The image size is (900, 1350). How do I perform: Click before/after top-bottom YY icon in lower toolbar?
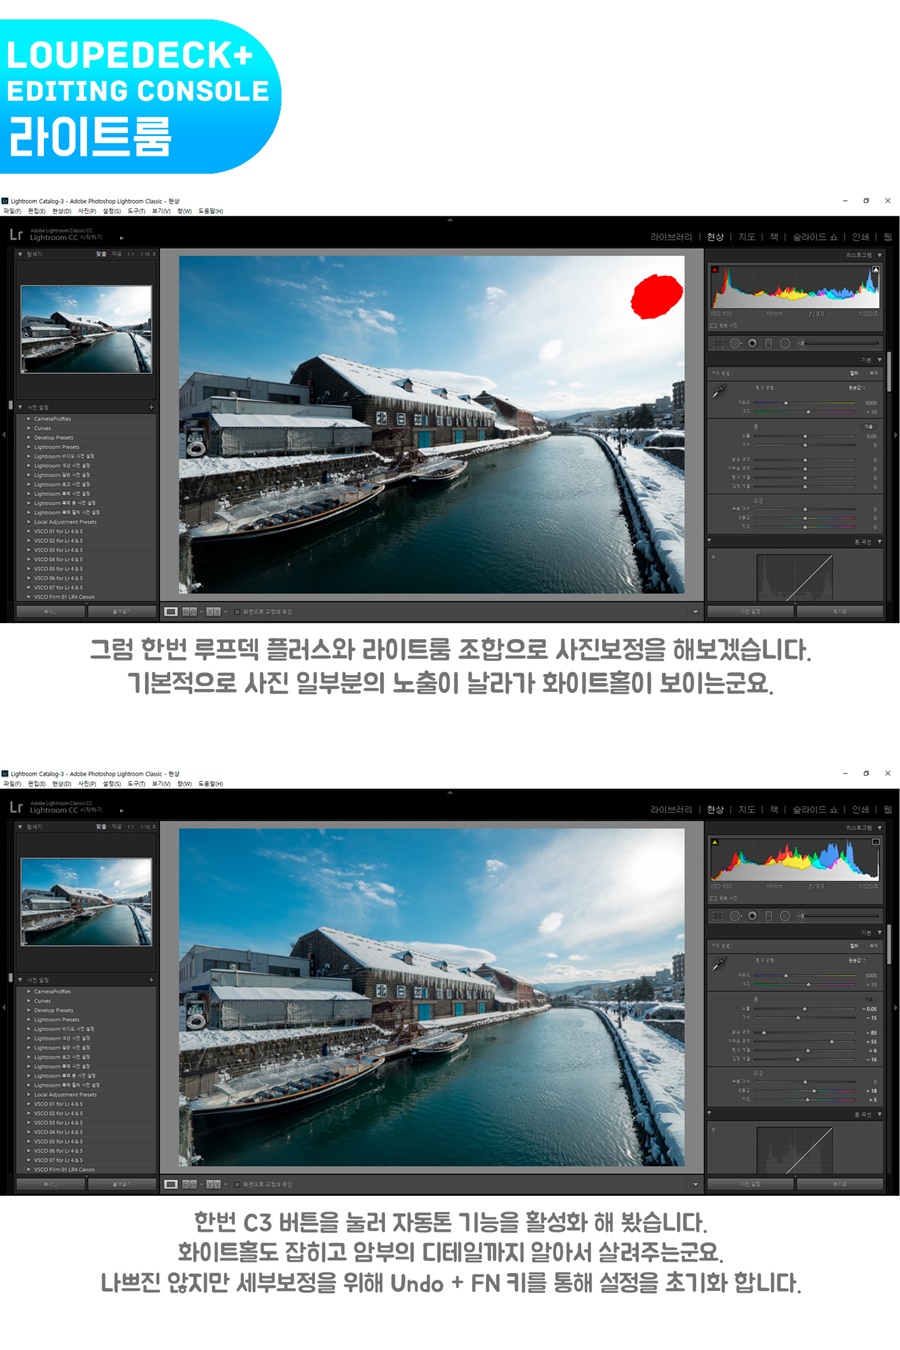click(213, 1184)
